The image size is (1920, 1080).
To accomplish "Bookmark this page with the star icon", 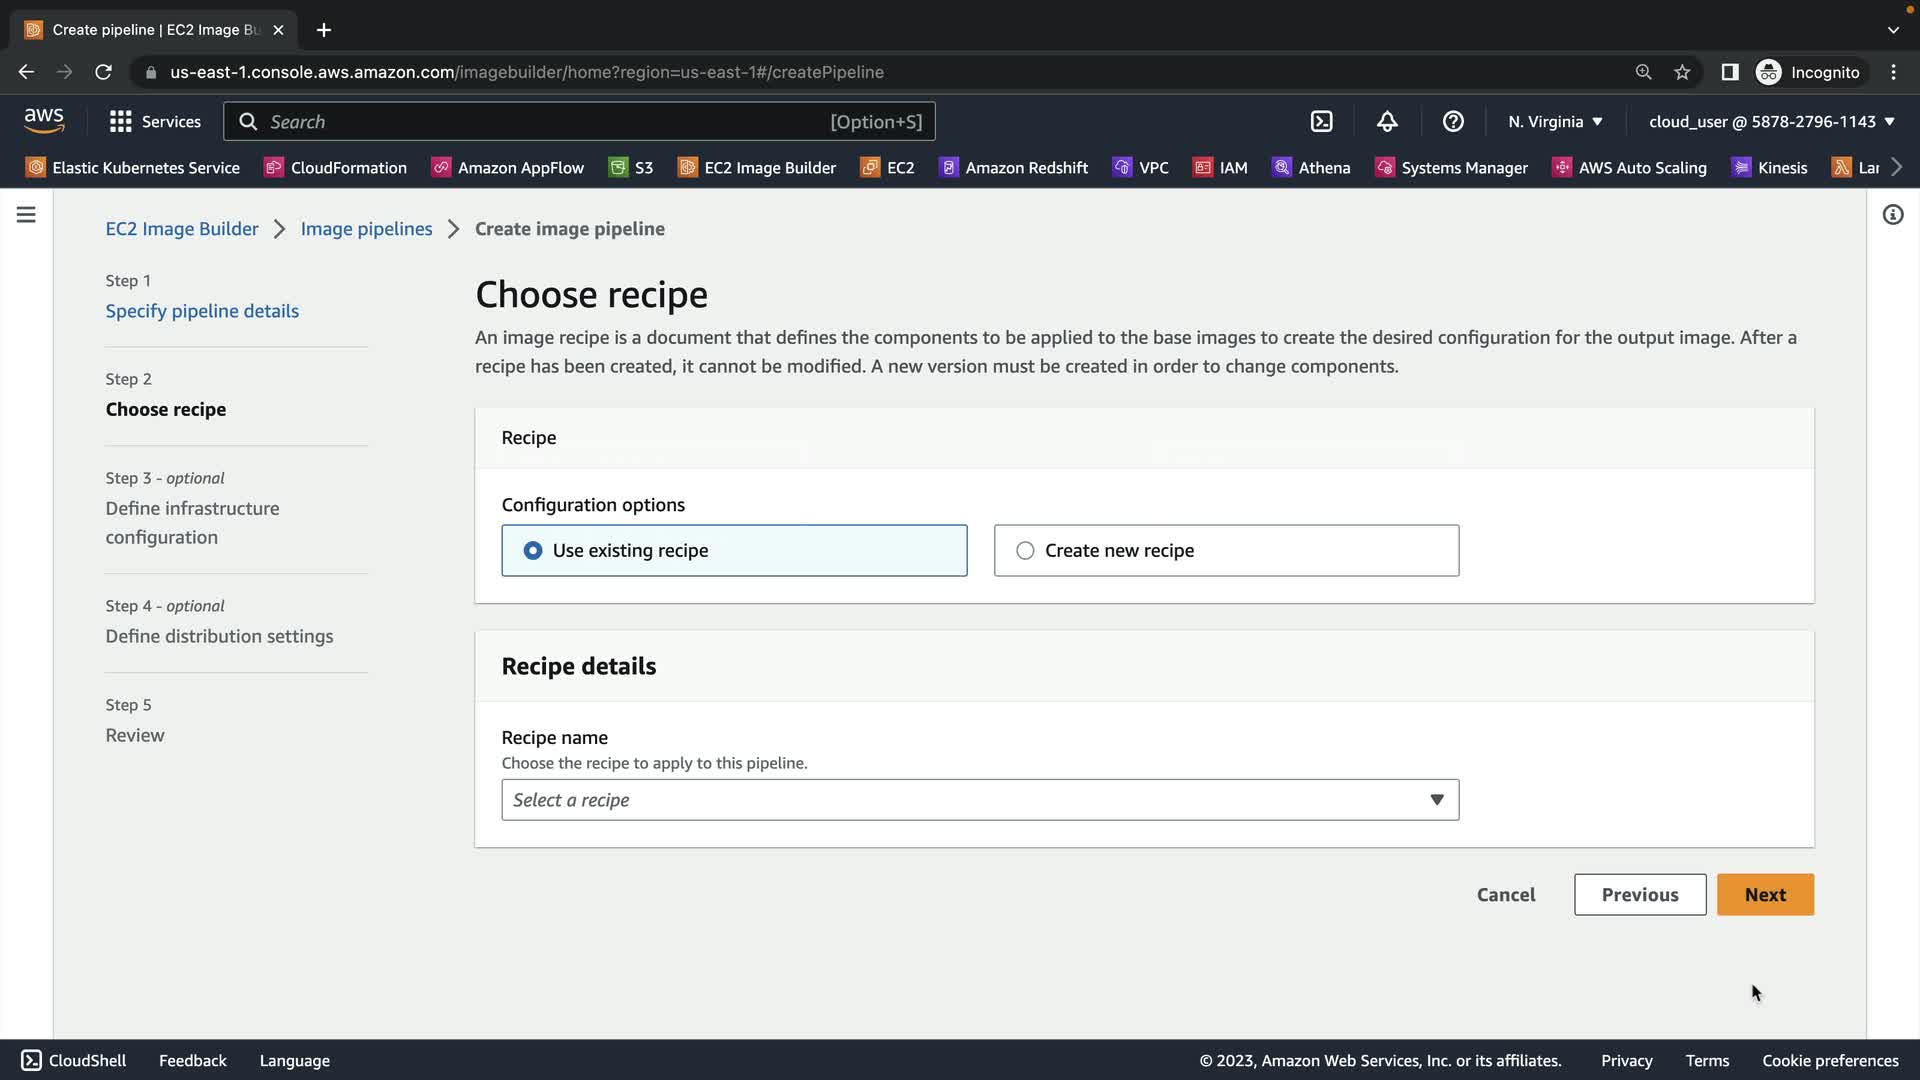I will tap(1682, 72).
